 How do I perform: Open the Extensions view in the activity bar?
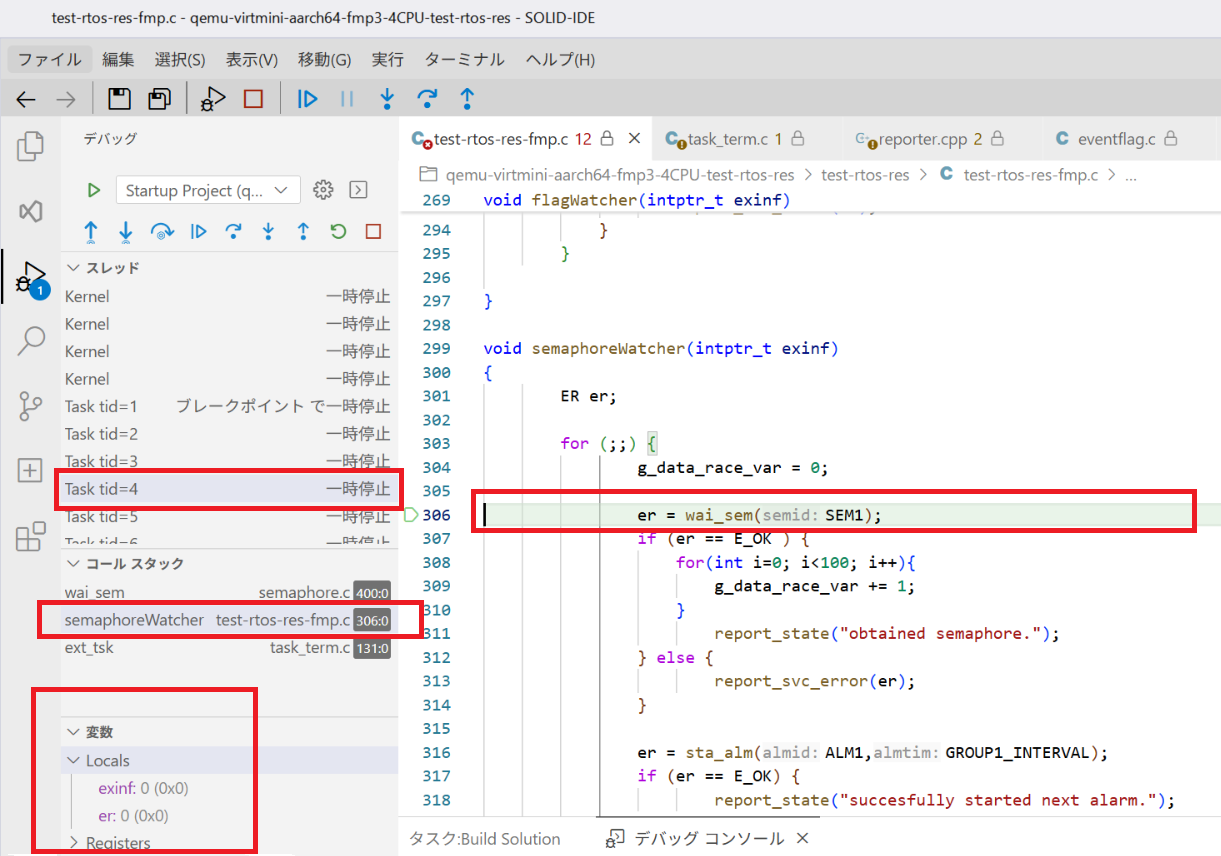(31, 536)
